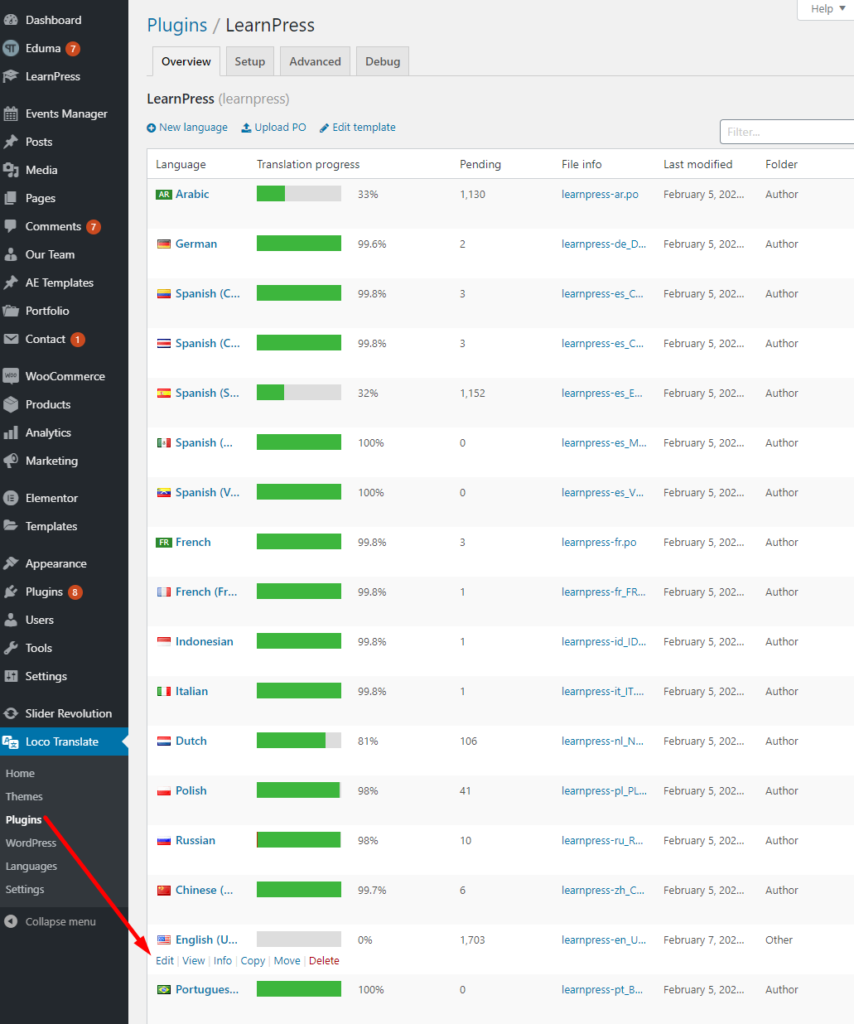The width and height of the screenshot is (854, 1024).
Task: Click the Dutch translation progress bar
Action: point(298,741)
